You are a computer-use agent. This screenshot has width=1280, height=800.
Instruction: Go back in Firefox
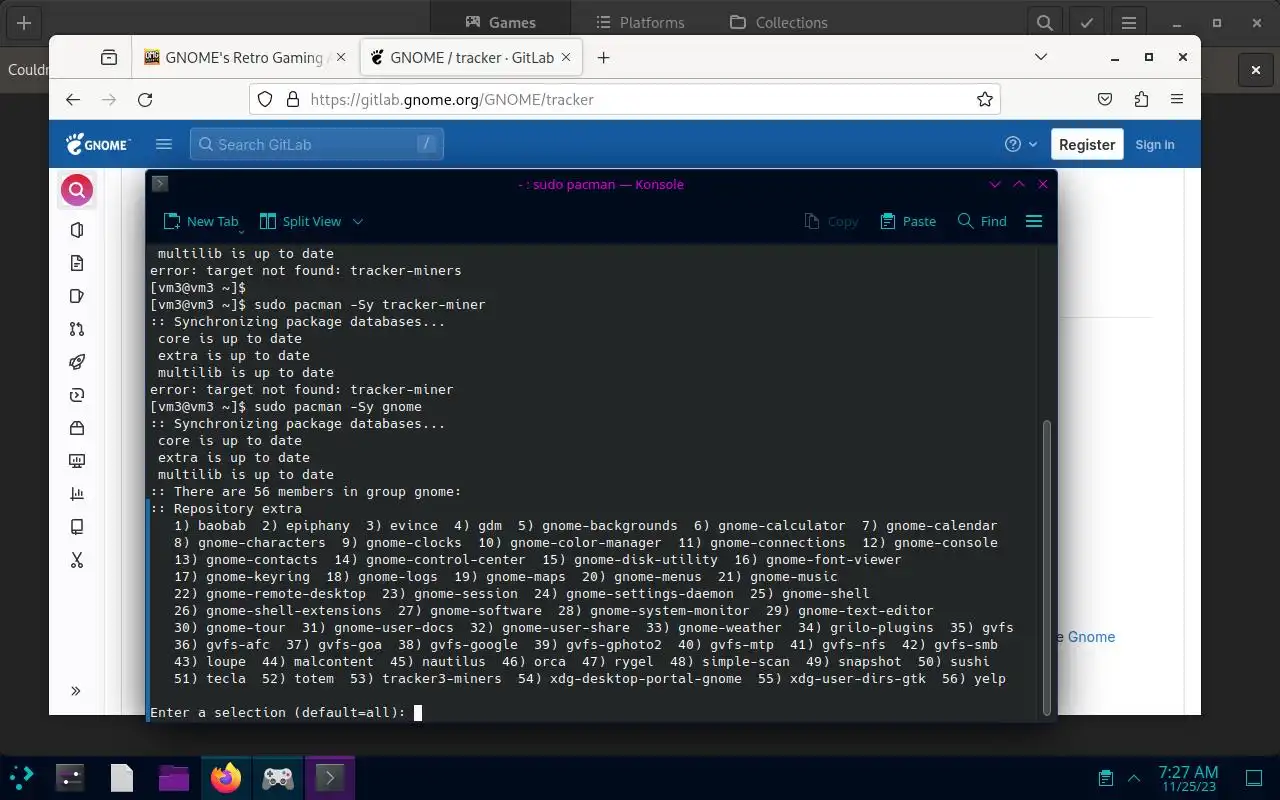coord(72,99)
